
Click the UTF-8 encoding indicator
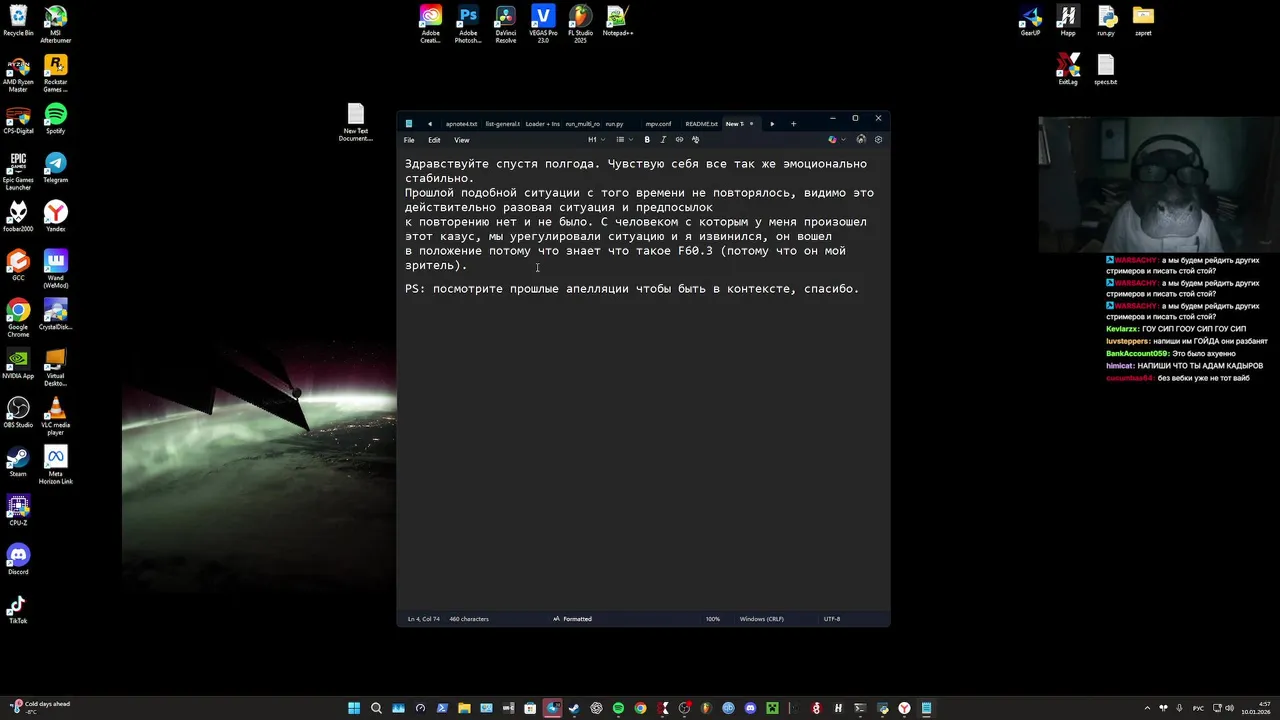[x=832, y=619]
